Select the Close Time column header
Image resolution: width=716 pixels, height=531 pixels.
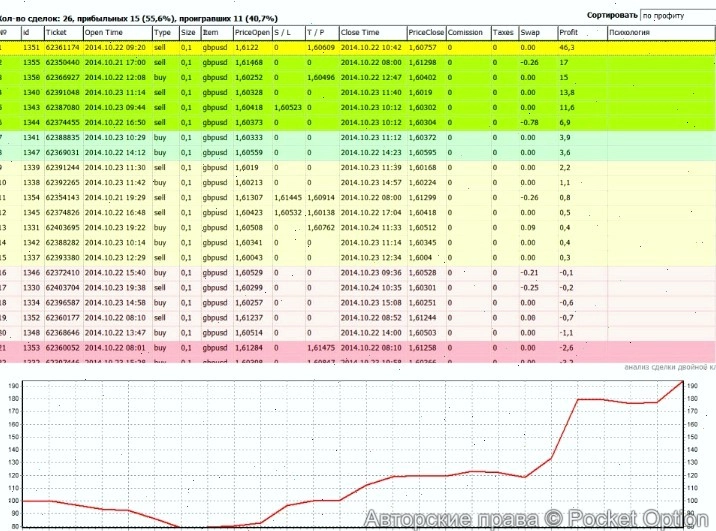pos(360,32)
